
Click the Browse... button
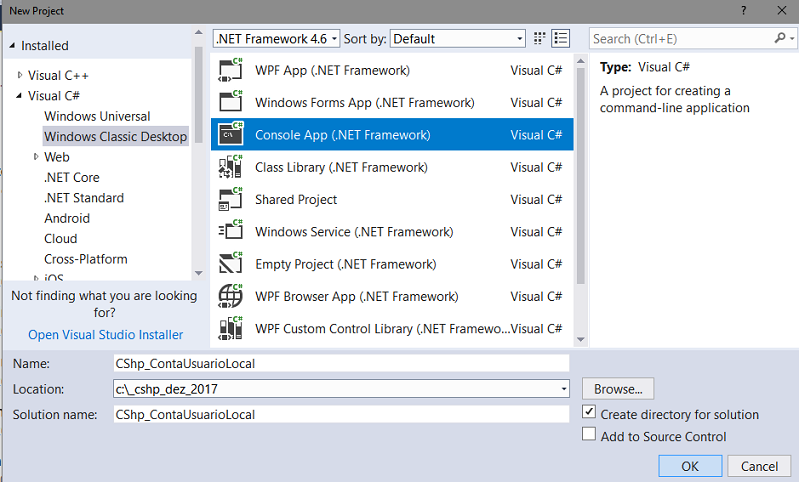618,389
